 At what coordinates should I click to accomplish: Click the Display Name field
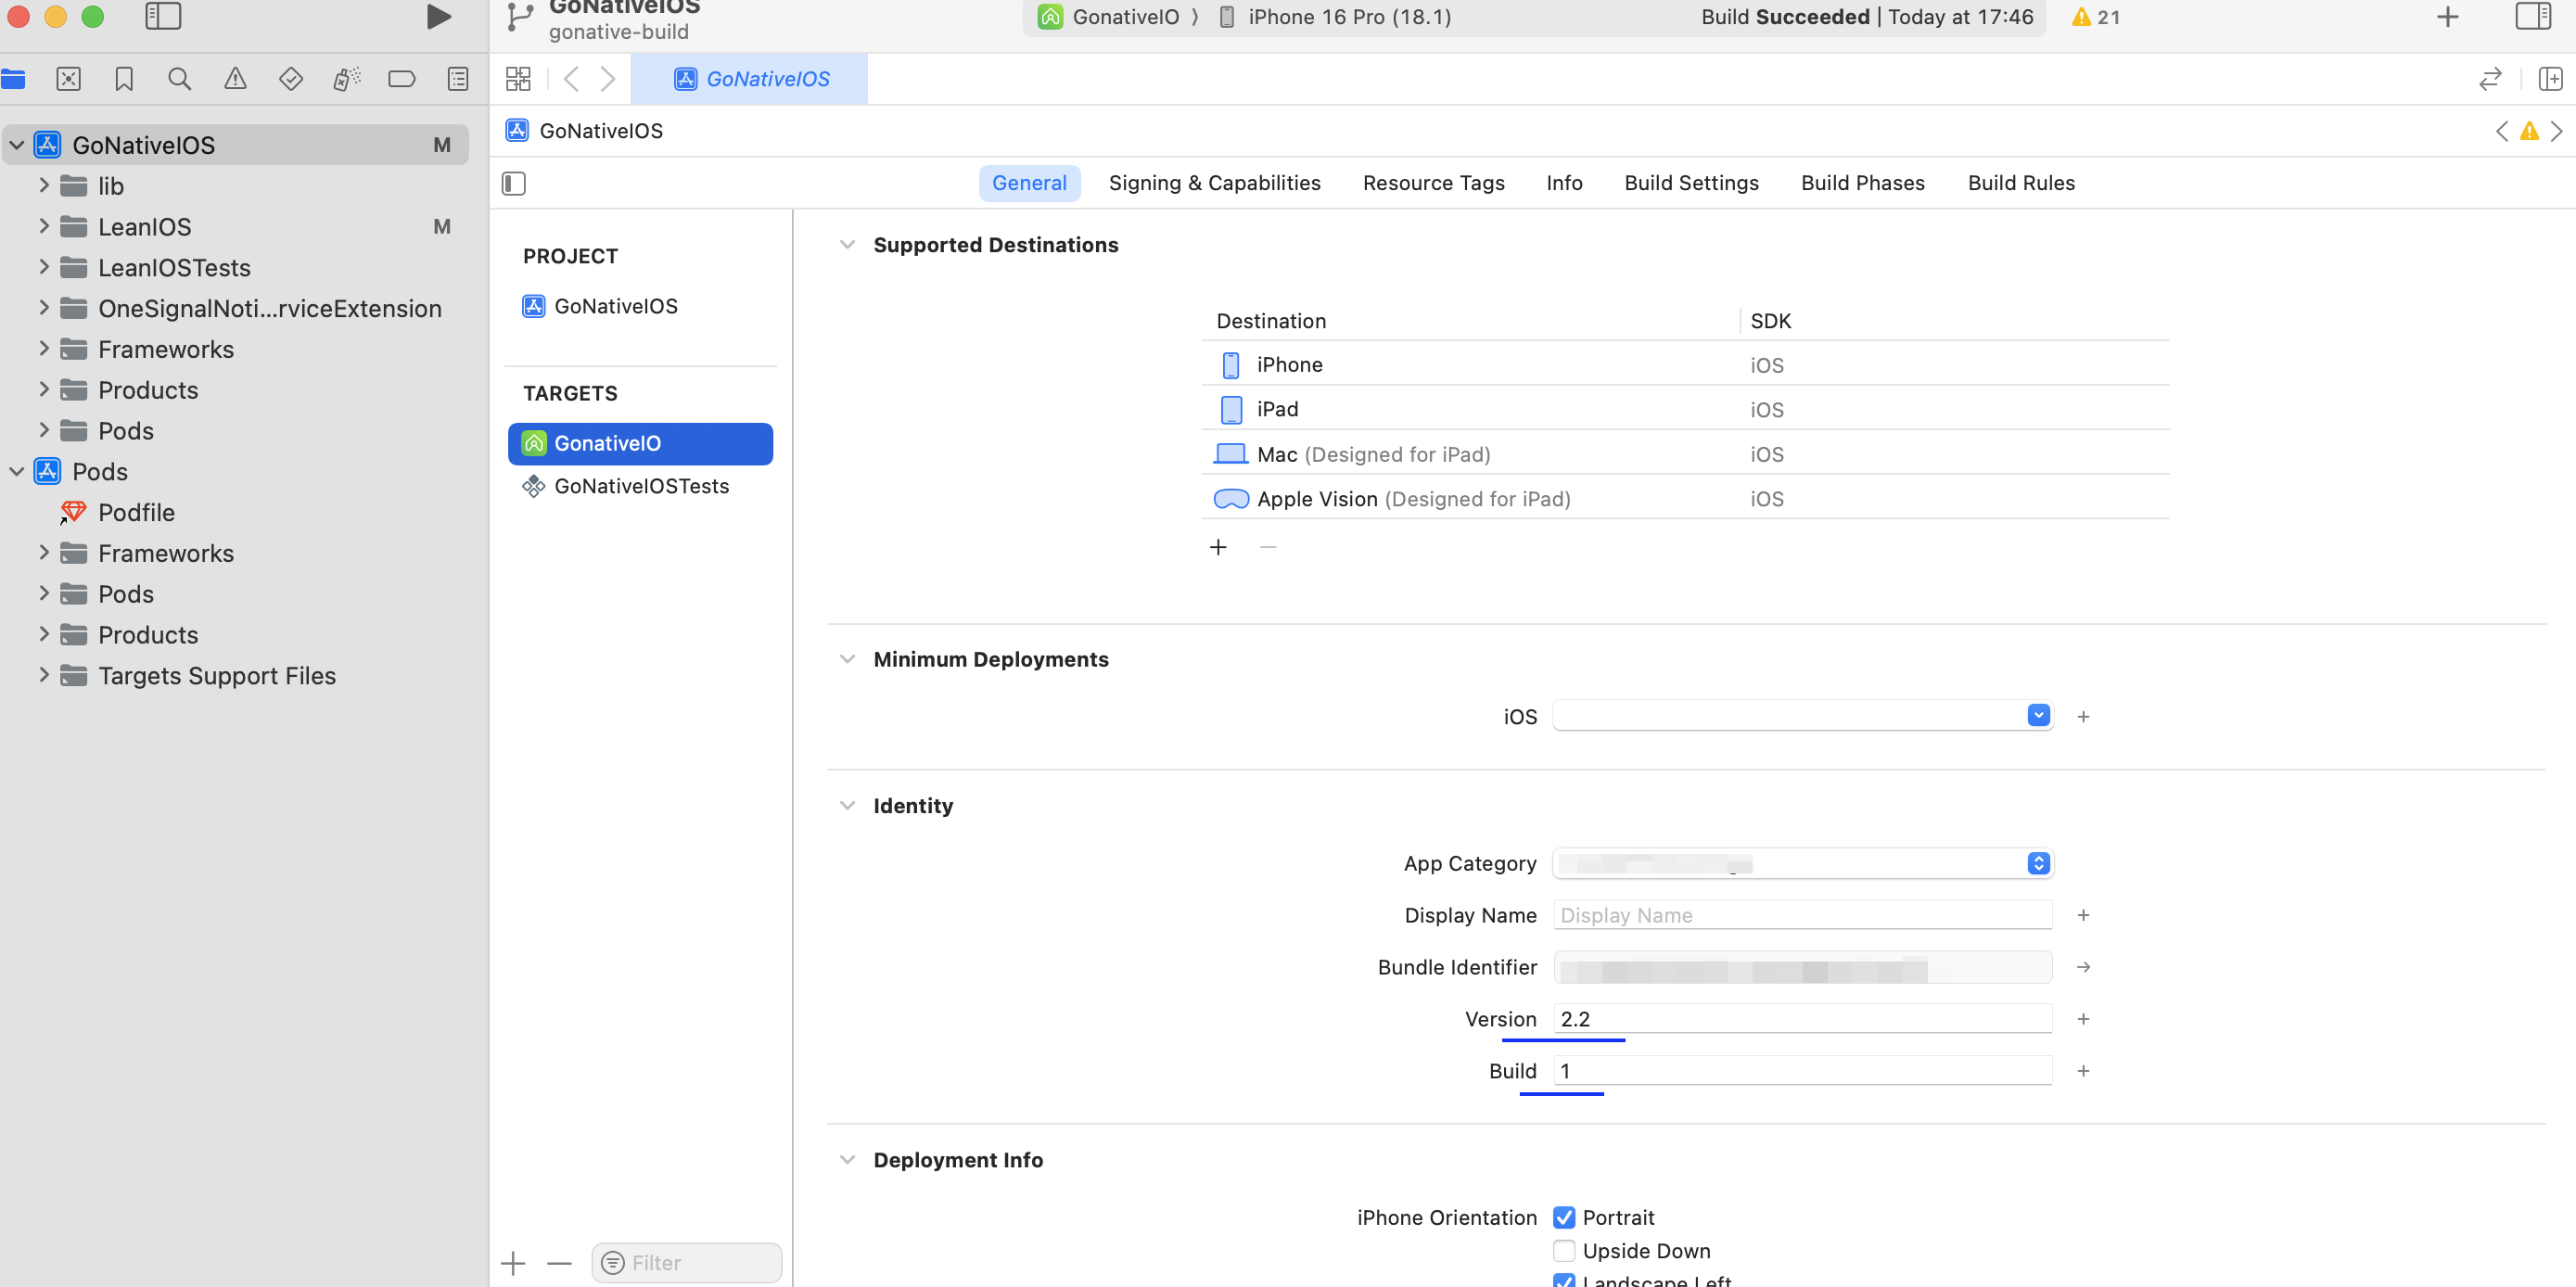click(1802, 915)
